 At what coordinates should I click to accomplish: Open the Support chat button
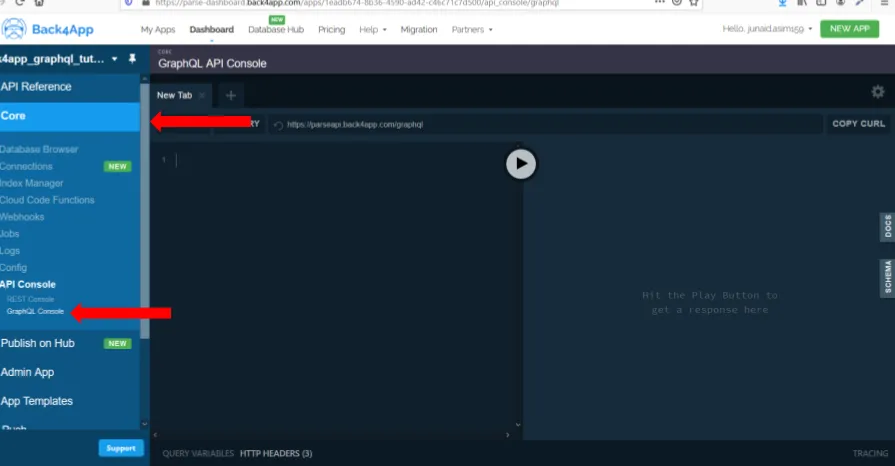121,448
